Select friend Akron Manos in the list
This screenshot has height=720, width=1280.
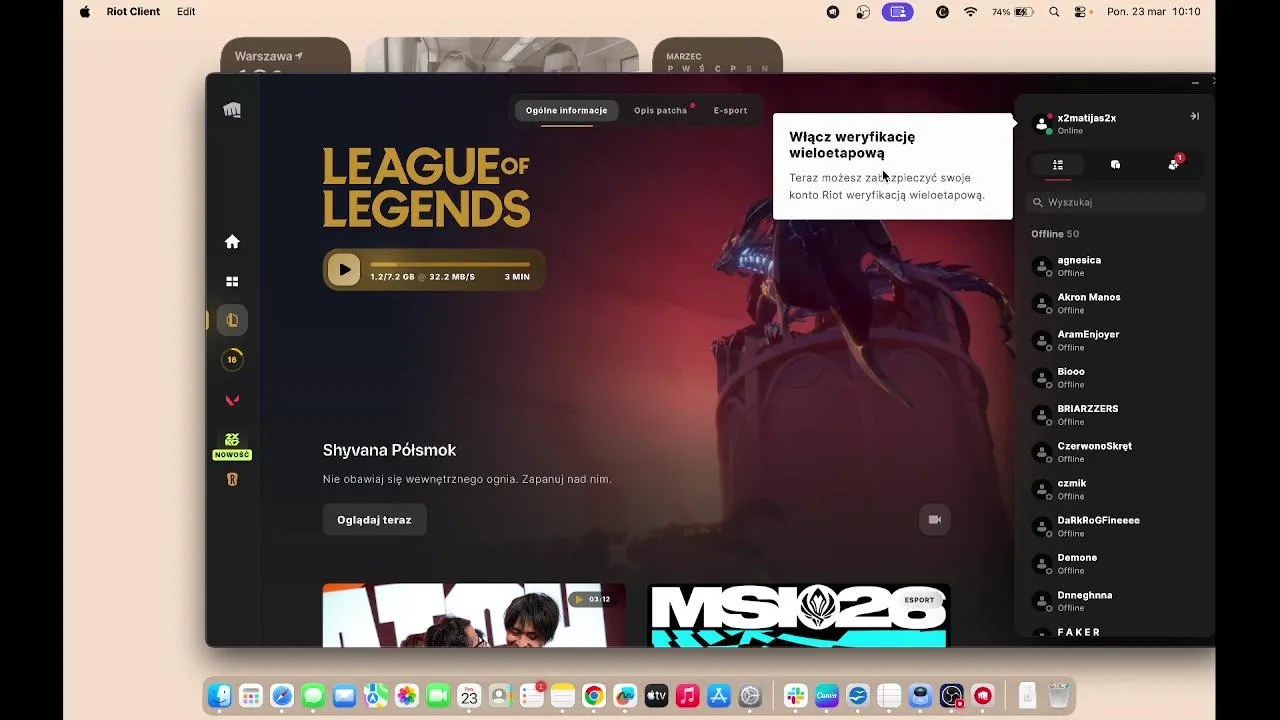pos(1117,303)
